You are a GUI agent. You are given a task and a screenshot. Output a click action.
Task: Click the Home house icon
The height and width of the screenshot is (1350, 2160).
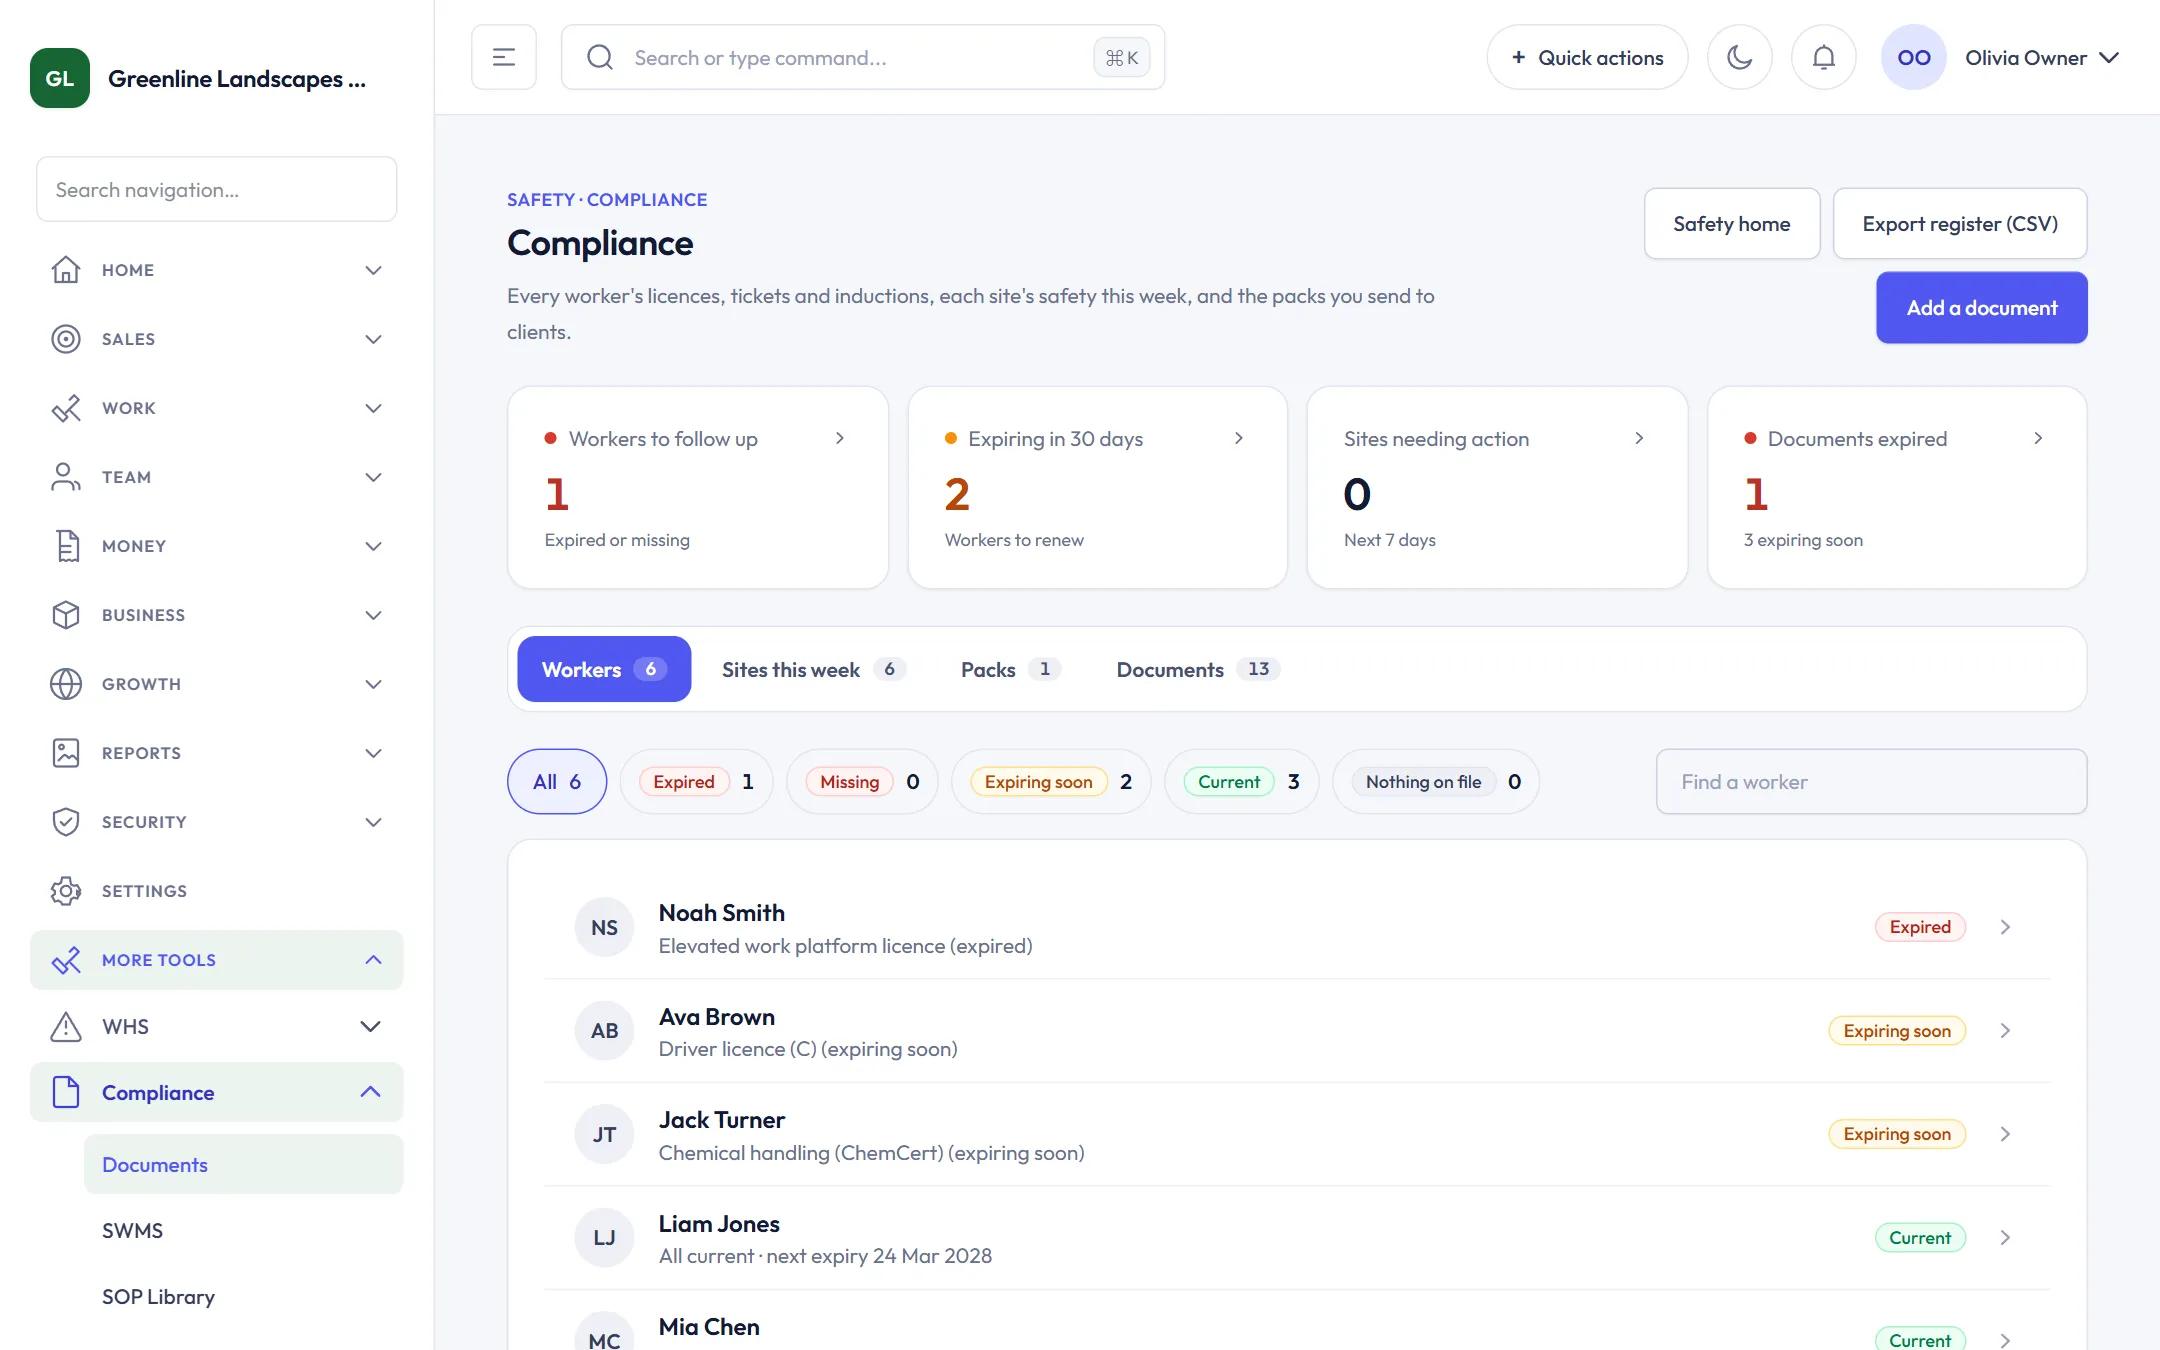point(66,270)
